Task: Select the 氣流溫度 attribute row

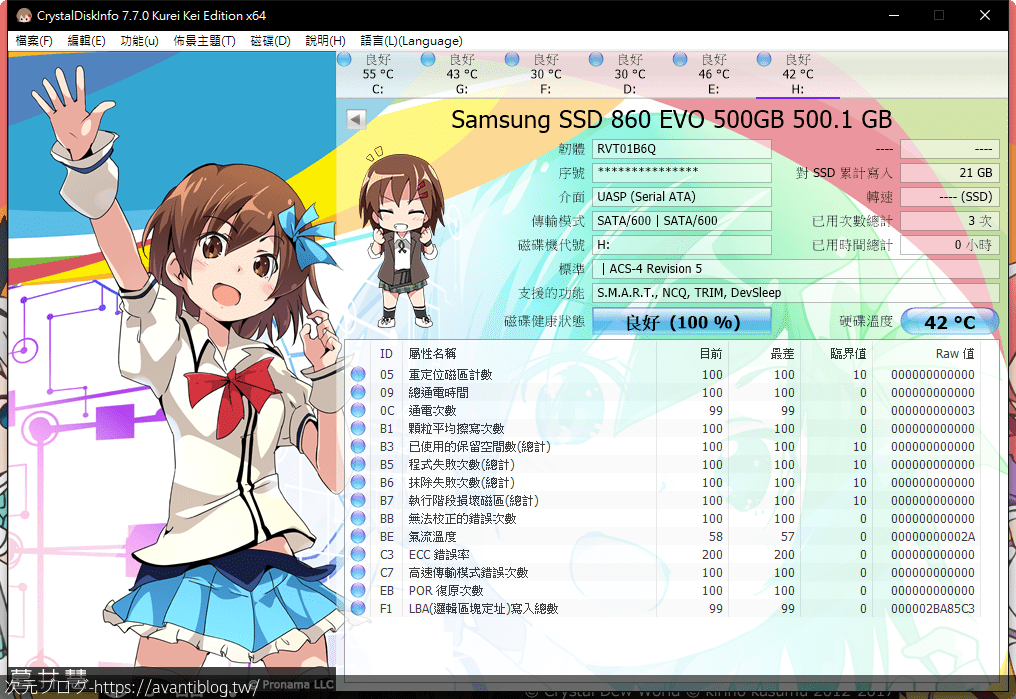Action: [663, 536]
